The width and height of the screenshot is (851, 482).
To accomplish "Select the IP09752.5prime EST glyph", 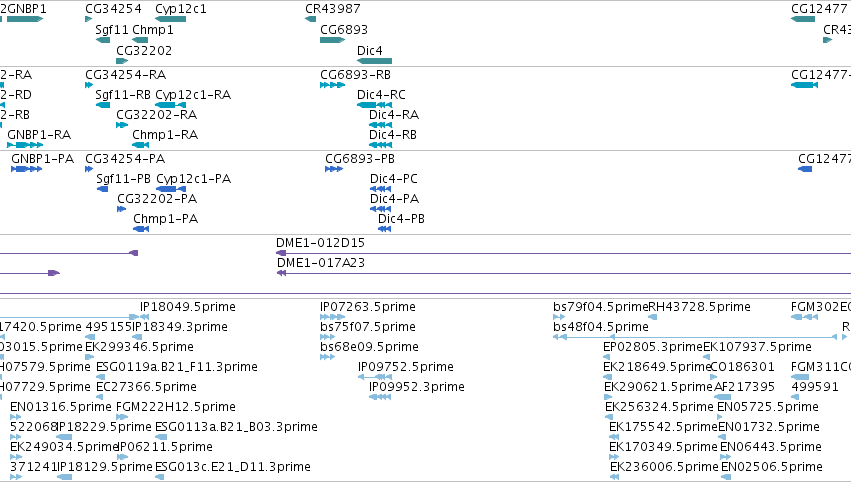I will 374,377.
